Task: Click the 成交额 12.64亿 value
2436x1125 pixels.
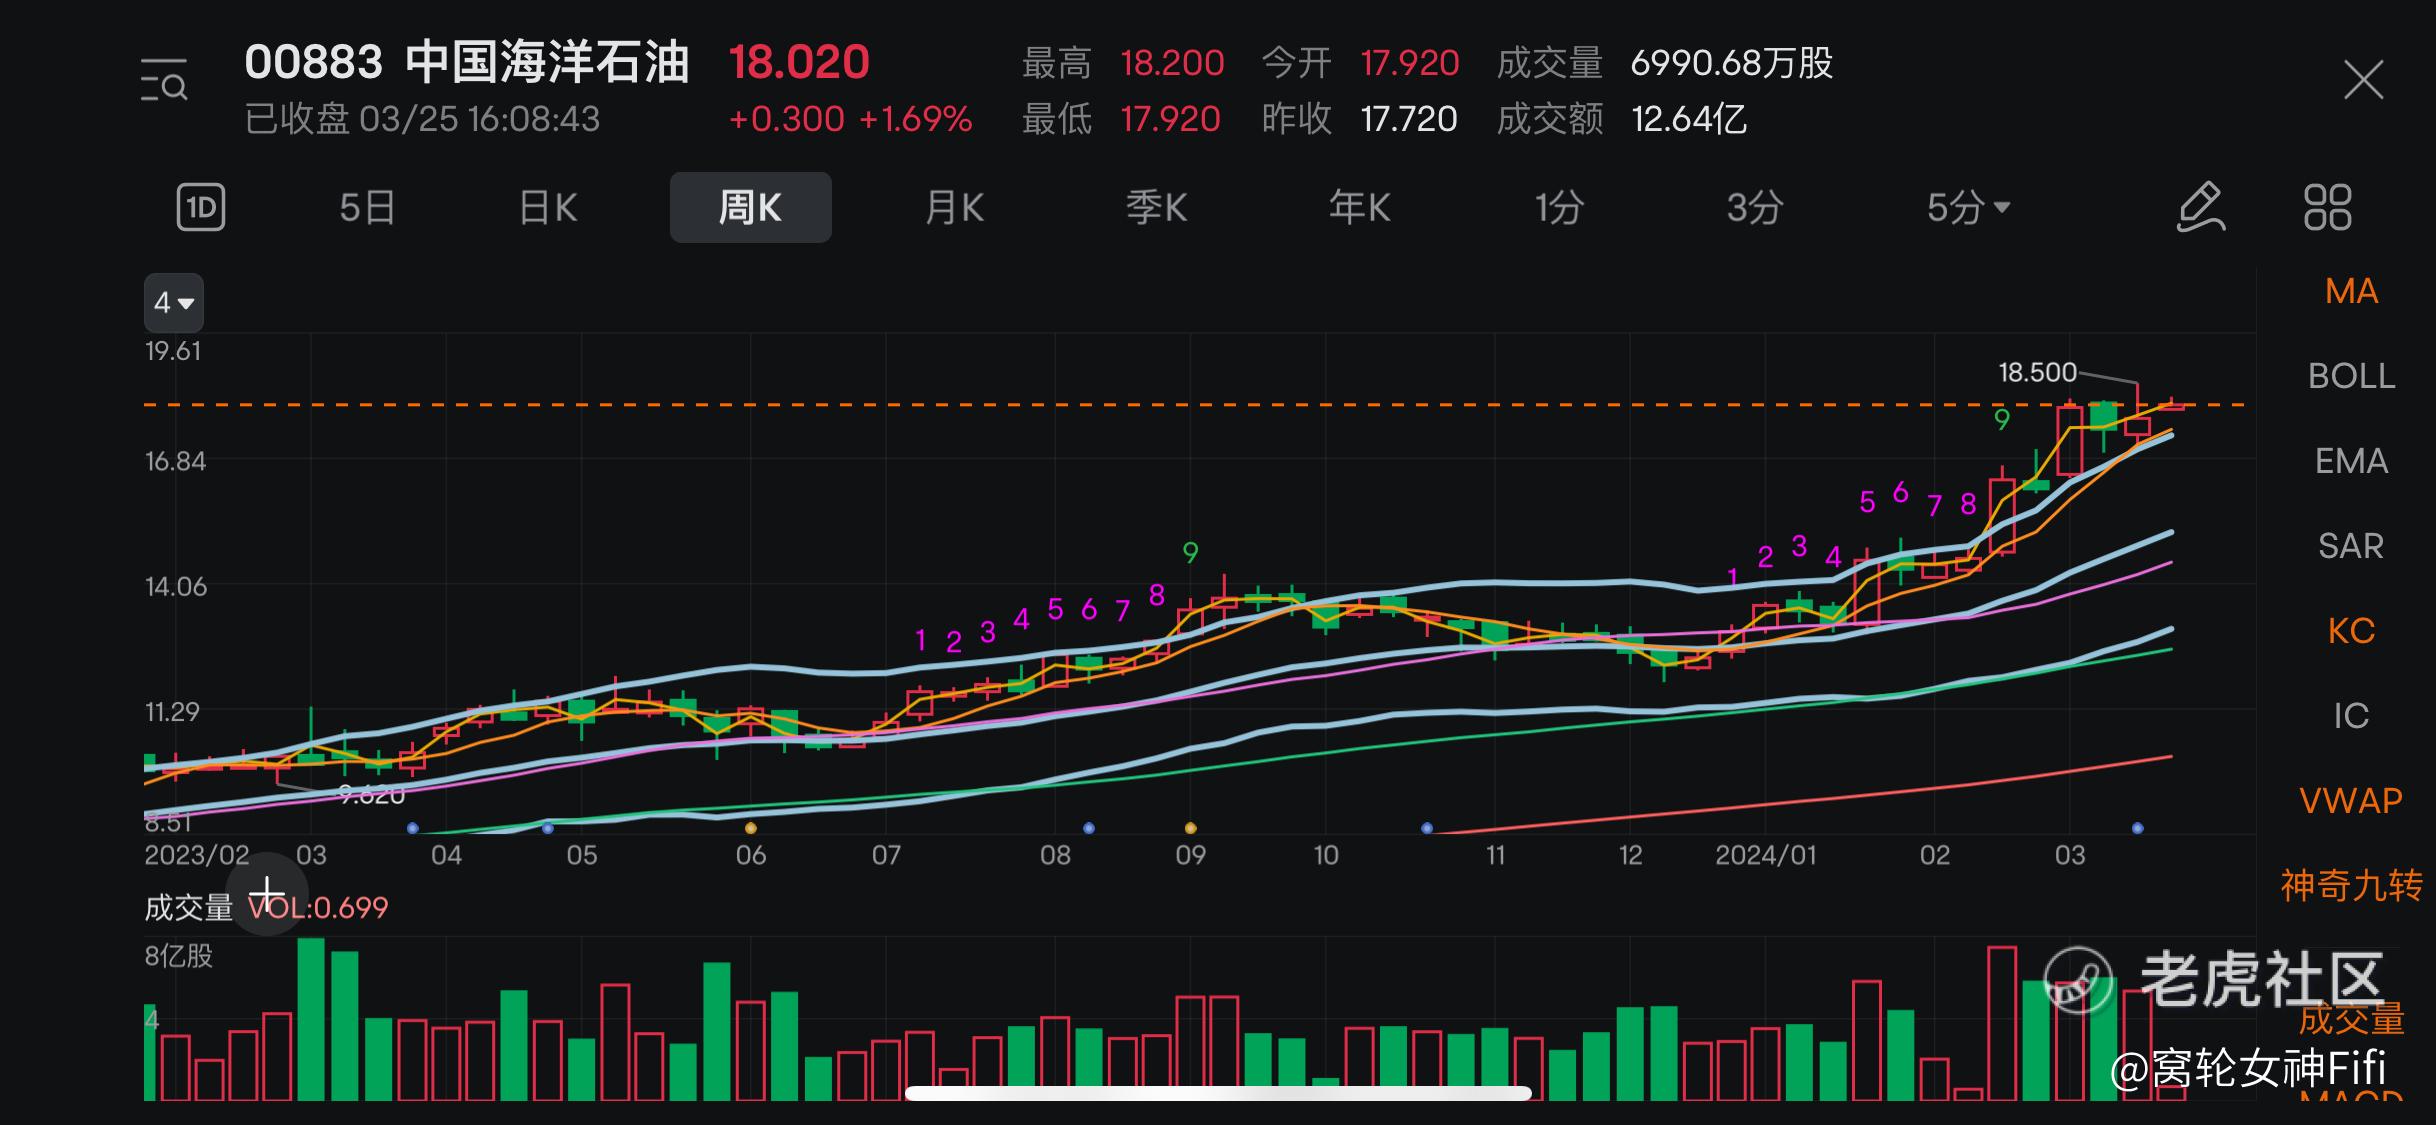Action: pyautogui.click(x=1689, y=119)
